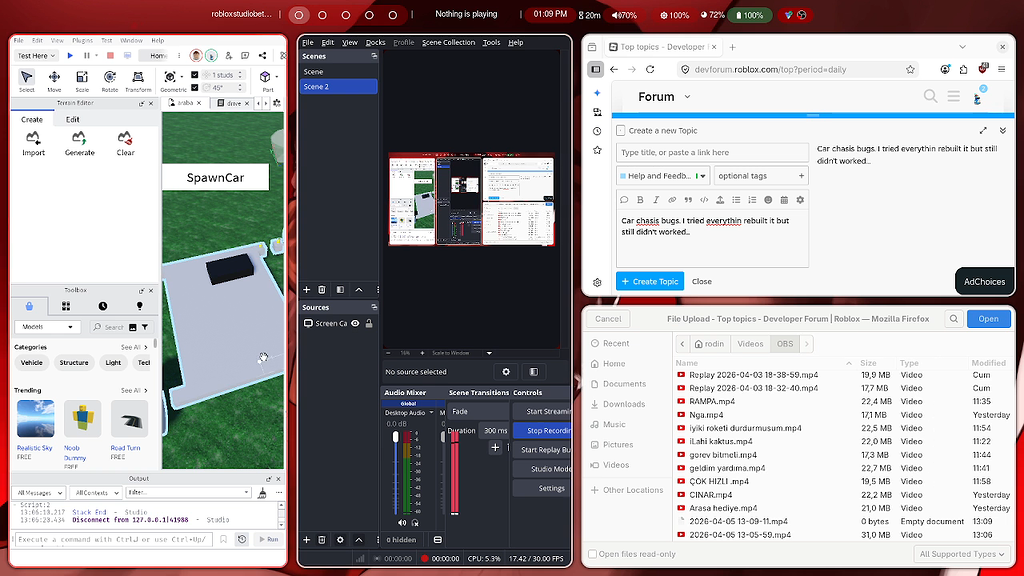The height and width of the screenshot is (576, 1024).
Task: Enable Open files read-only checkbox
Action: coord(592,554)
